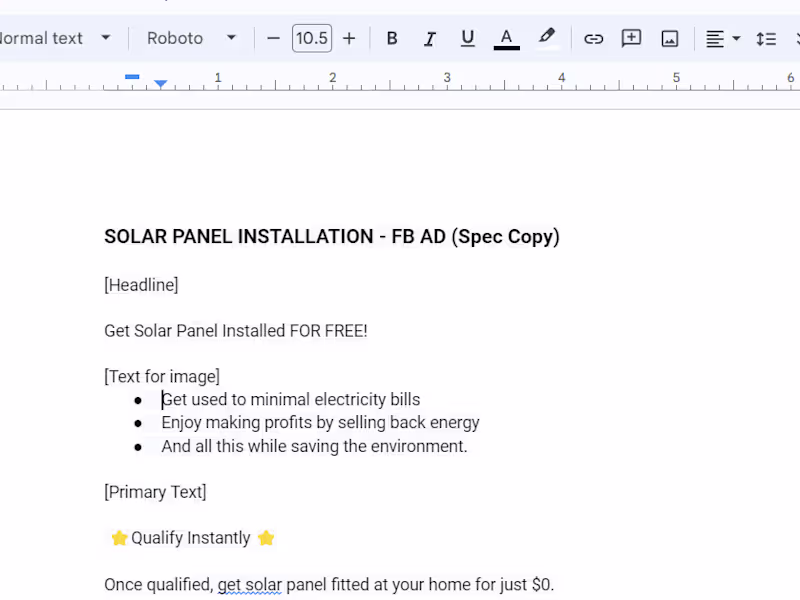Apply italic styling to text
Screen dimensions: 800x600
point(429,38)
